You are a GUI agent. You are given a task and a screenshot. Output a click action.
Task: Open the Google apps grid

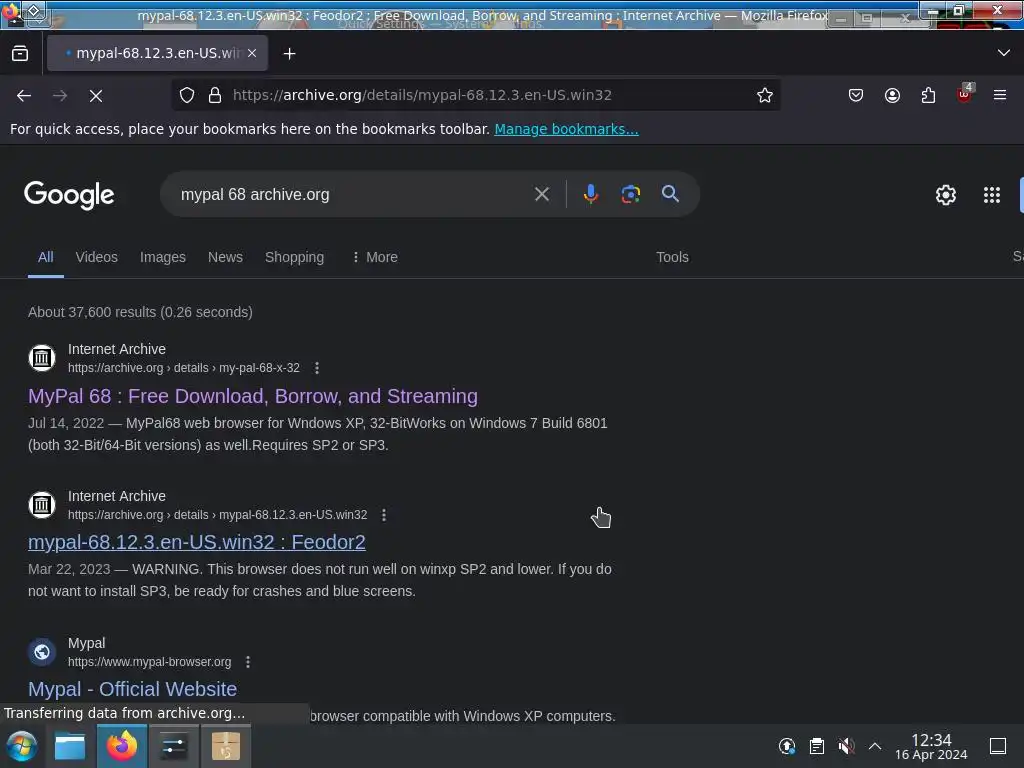[991, 195]
